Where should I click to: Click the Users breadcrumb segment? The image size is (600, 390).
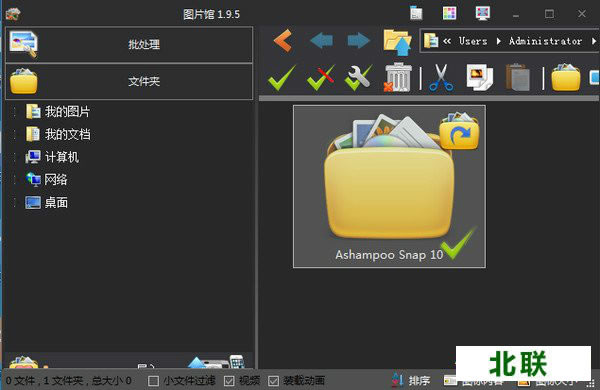[x=473, y=41]
